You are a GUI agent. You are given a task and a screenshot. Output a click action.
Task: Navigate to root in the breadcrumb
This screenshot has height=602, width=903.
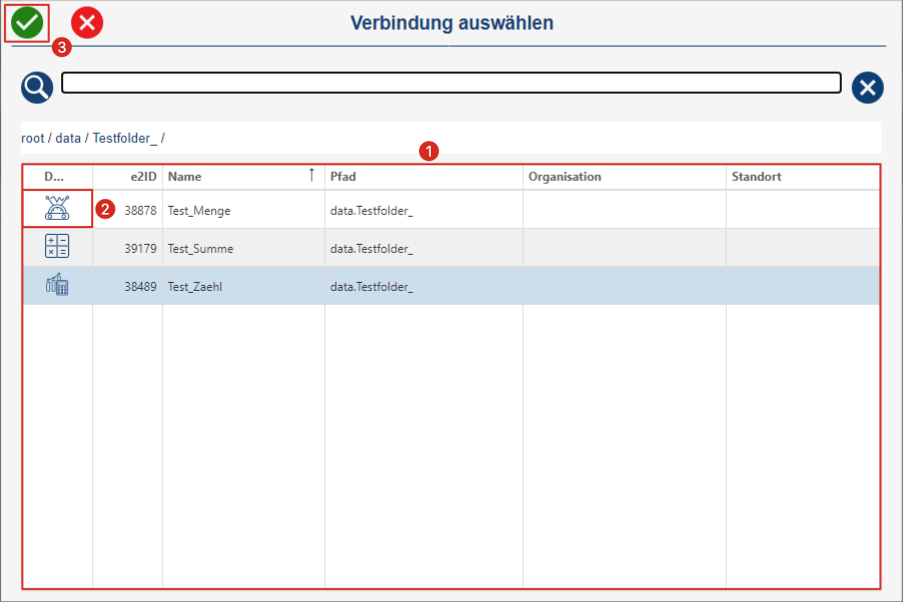[x=32, y=138]
